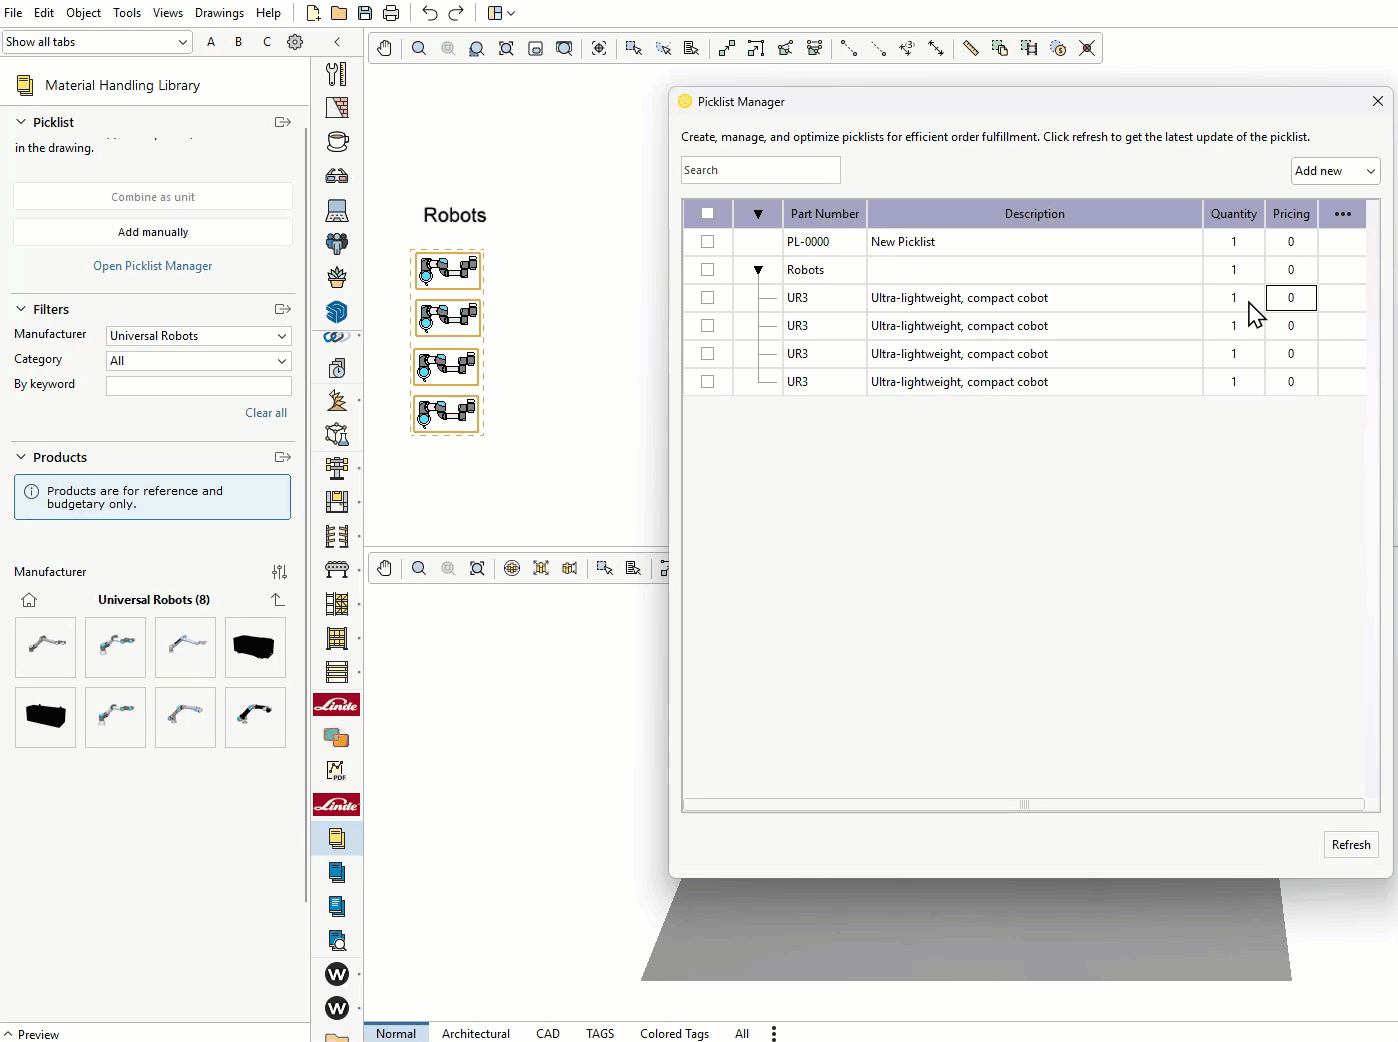Tick the checkbox for PL-0000 row
Image resolution: width=1398 pixels, height=1042 pixels.
(708, 241)
